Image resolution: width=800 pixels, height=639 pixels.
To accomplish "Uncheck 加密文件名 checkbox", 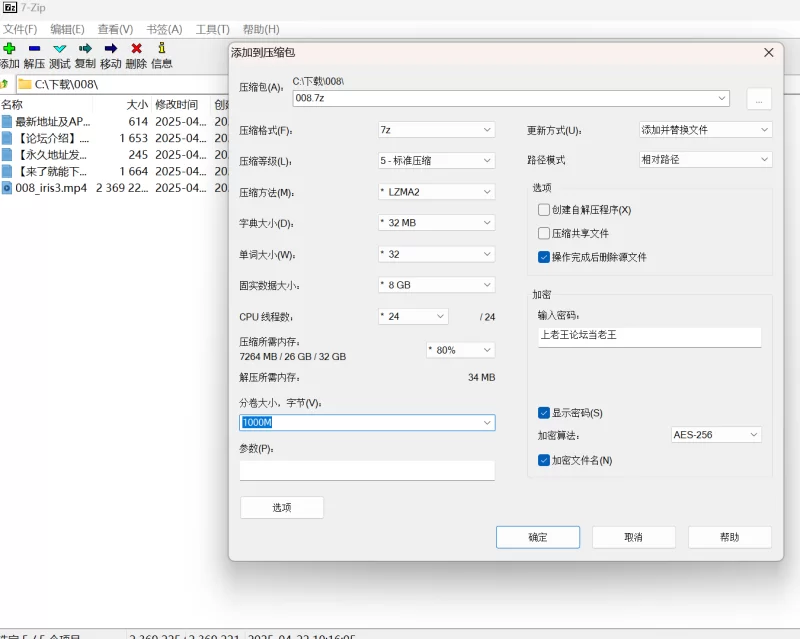I will pos(544,460).
